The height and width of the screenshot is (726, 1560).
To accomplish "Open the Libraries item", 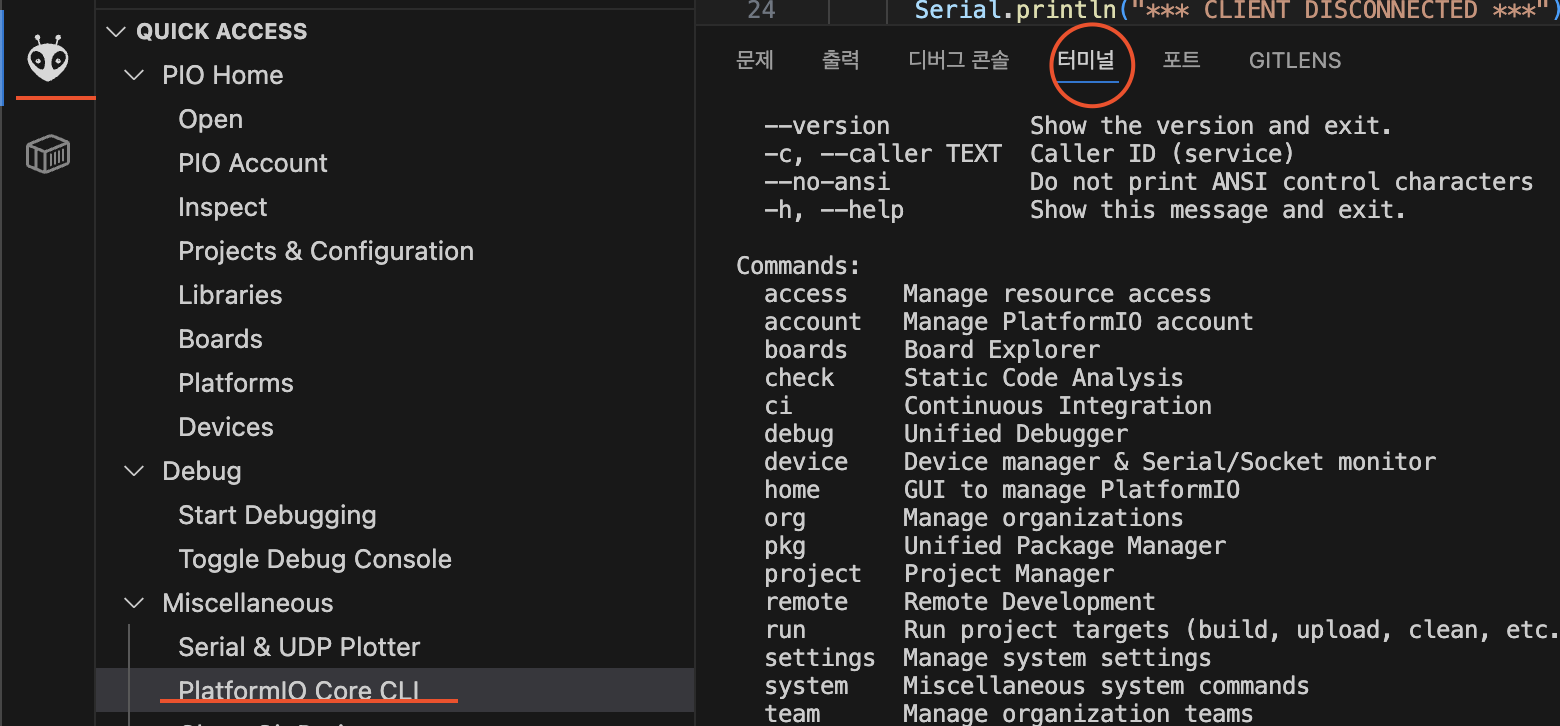I will click(x=230, y=295).
